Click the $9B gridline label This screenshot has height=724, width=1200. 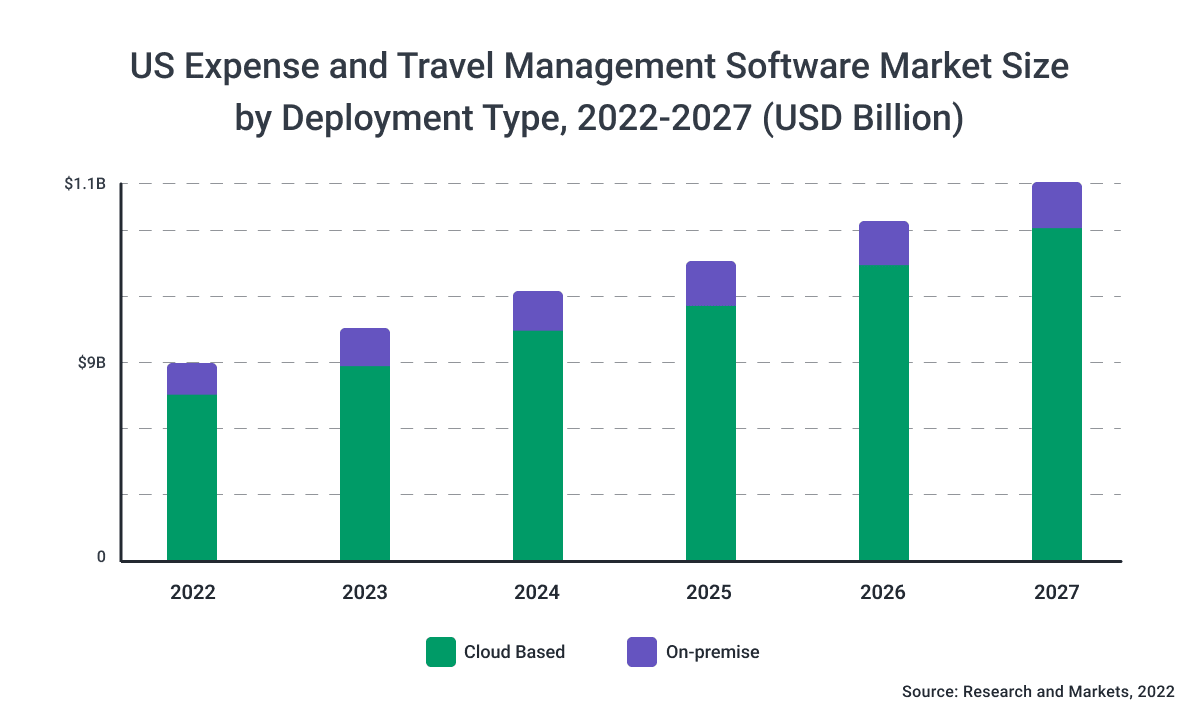pos(88,364)
